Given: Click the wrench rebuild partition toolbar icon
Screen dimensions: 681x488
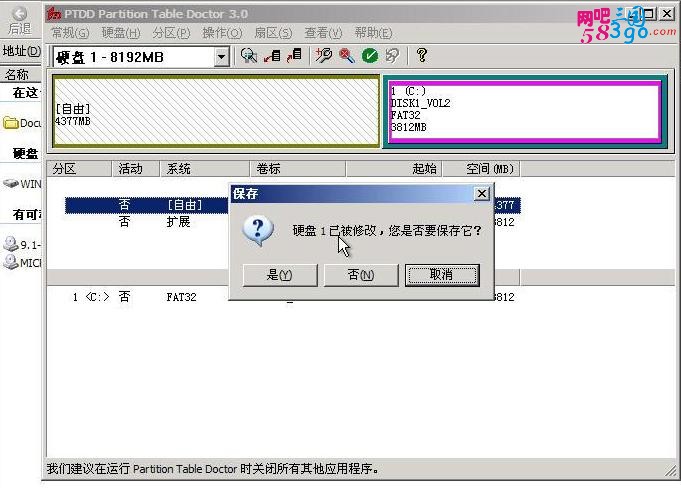Looking at the screenshot, I should [324, 56].
